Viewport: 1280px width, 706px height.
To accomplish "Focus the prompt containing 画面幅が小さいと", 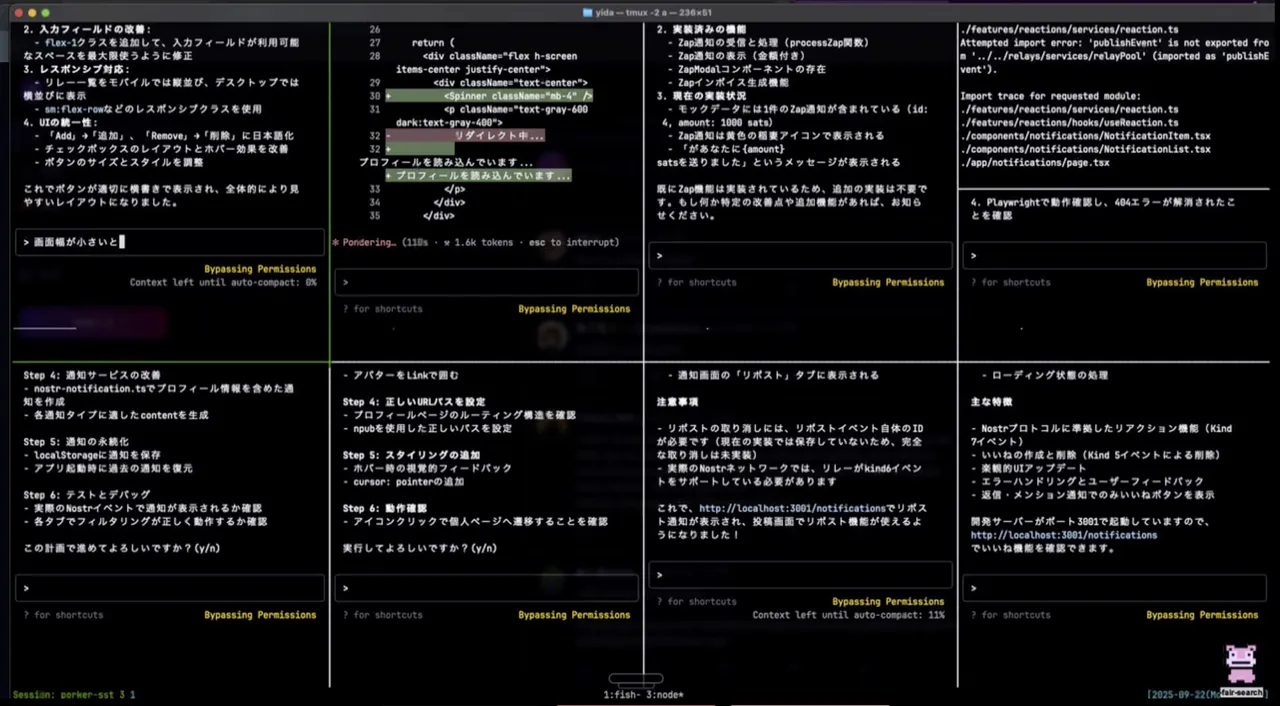I will 168,242.
